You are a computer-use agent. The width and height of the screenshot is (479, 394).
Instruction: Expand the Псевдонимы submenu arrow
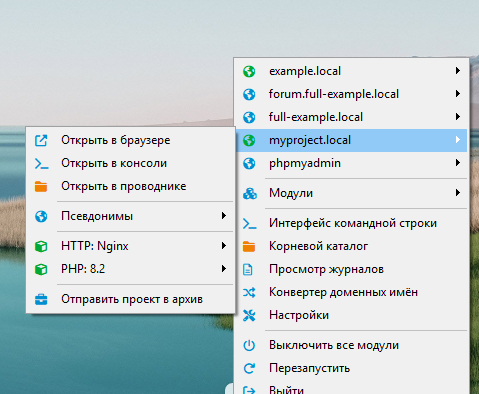point(224,216)
